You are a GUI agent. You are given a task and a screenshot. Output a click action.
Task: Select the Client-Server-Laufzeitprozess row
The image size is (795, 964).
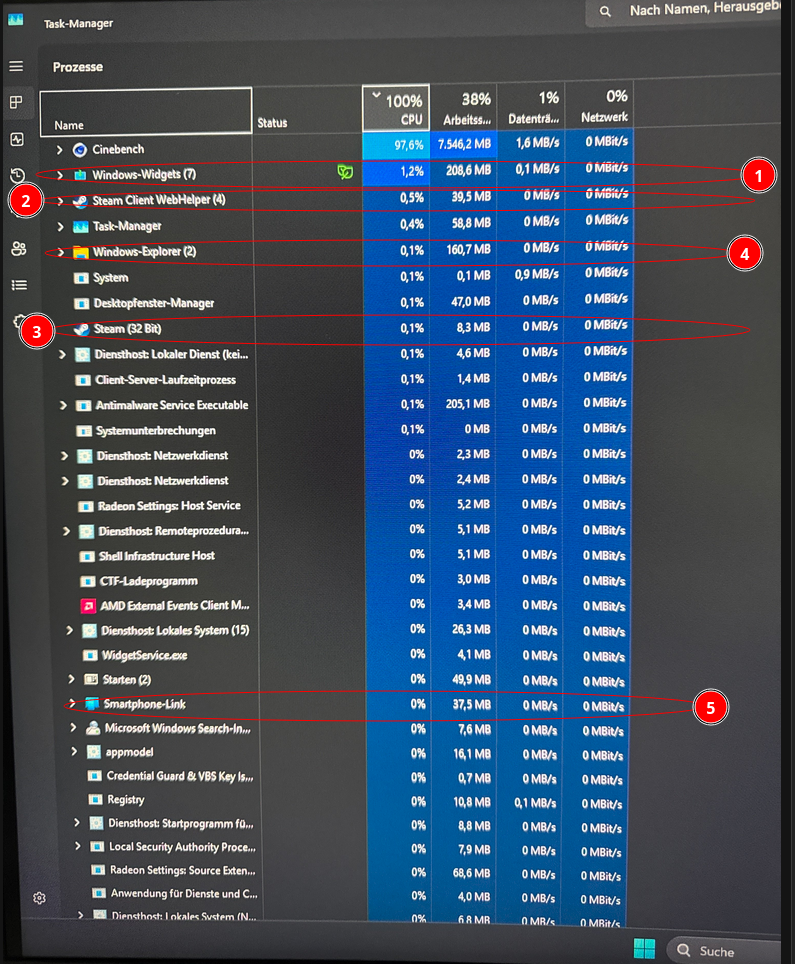click(x=338, y=380)
